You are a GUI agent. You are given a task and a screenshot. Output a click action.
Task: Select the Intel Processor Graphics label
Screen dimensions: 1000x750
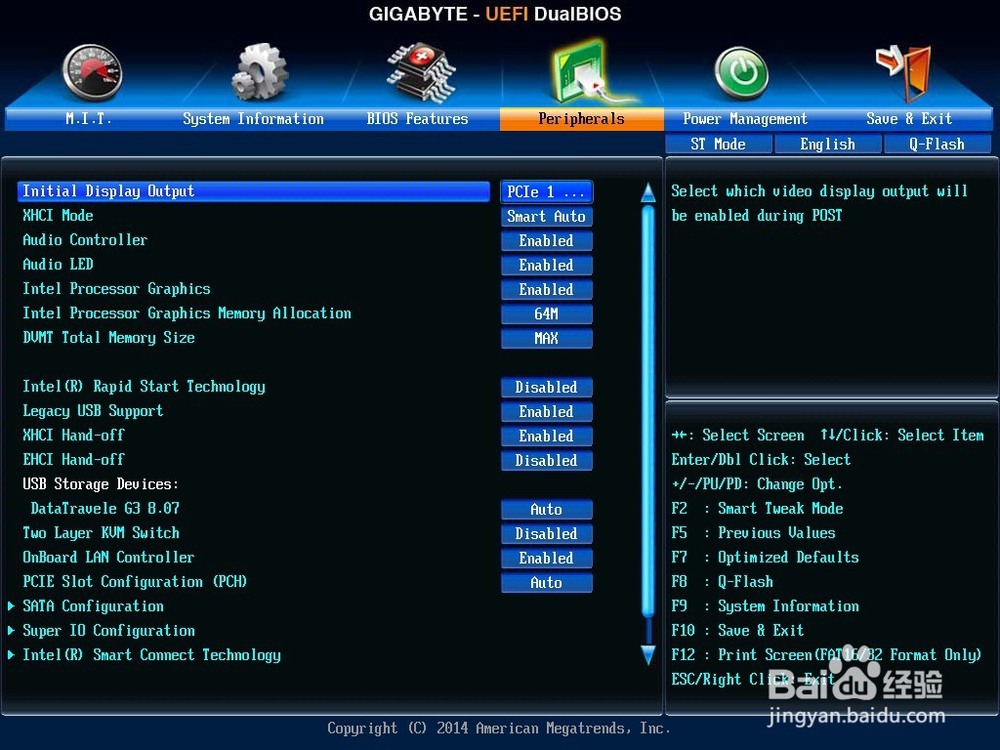click(x=116, y=289)
